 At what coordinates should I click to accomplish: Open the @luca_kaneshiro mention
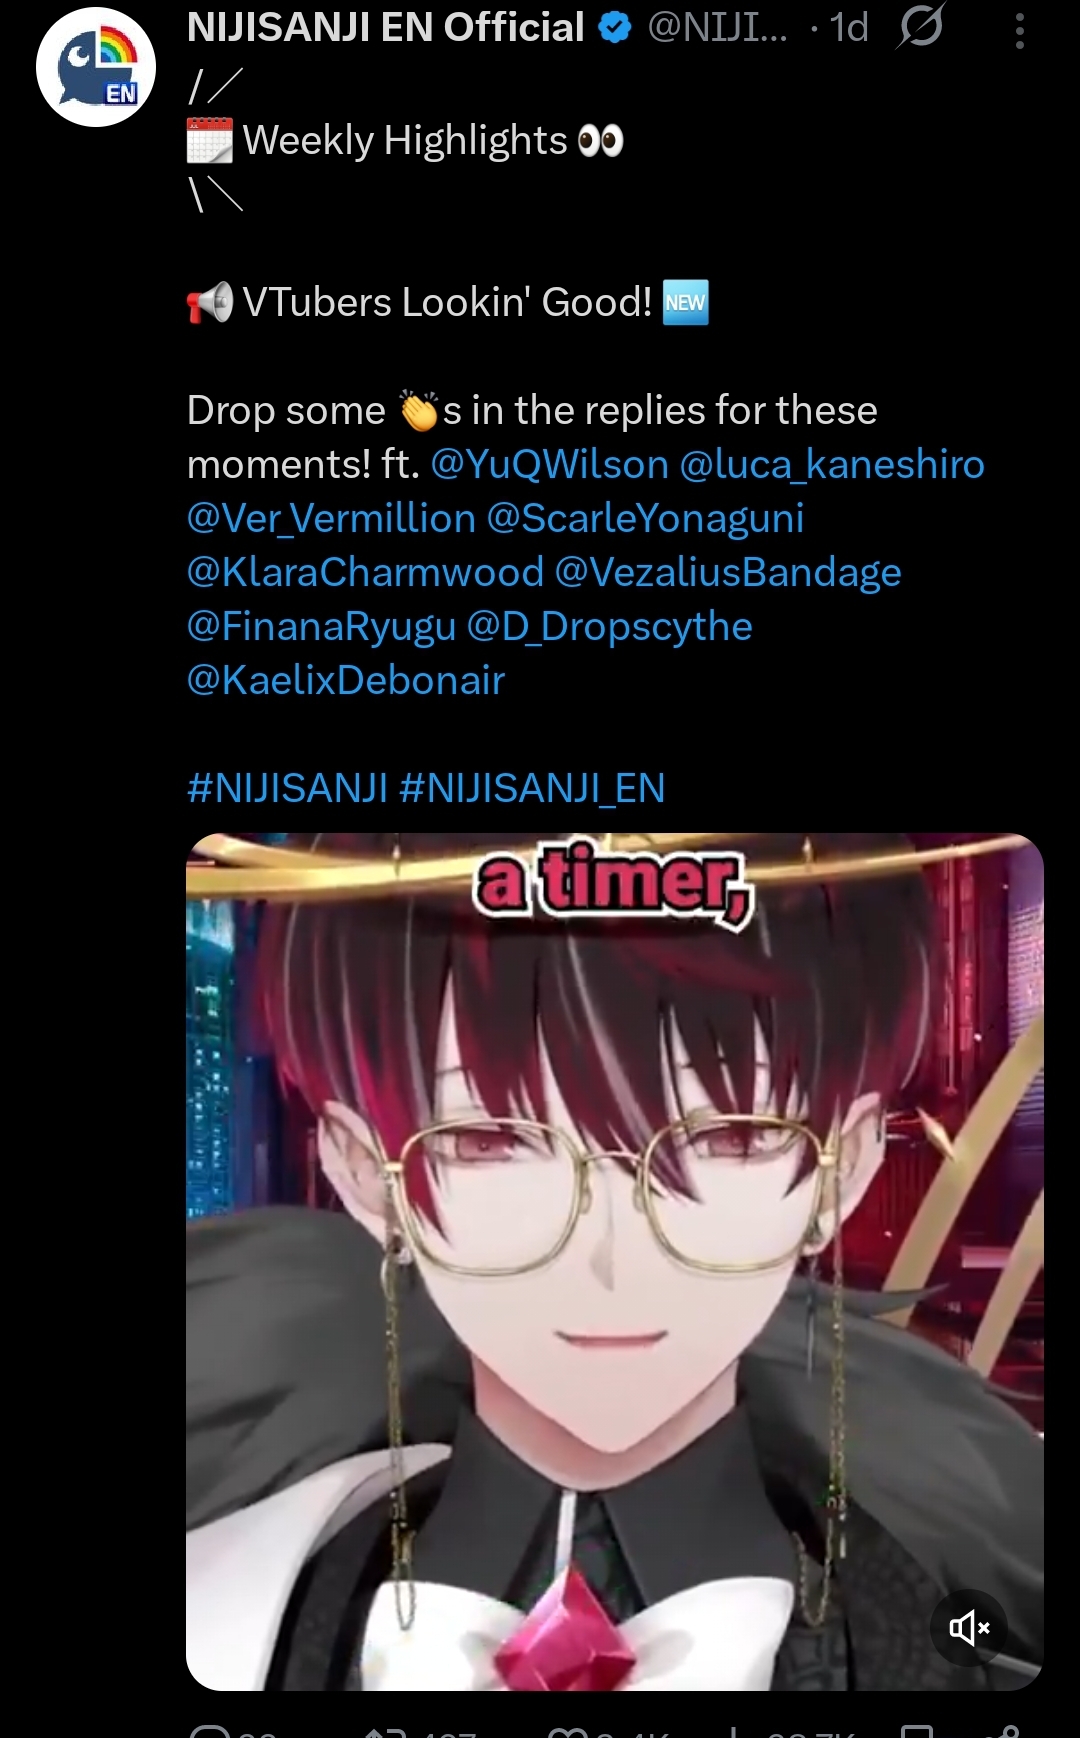click(832, 464)
